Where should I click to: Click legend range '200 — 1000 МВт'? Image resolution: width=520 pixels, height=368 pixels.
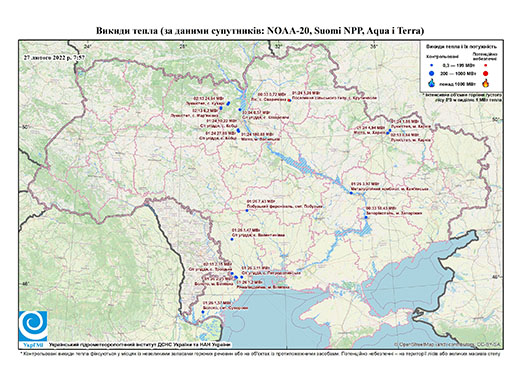pos(457,73)
